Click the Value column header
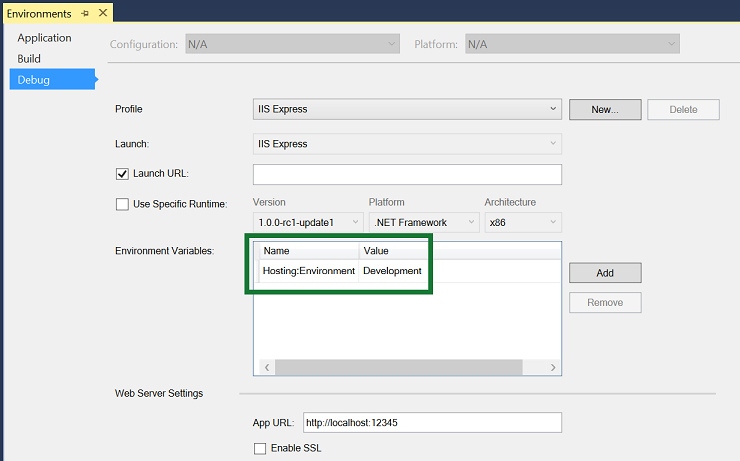The width and height of the screenshot is (740, 461). click(x=392, y=251)
